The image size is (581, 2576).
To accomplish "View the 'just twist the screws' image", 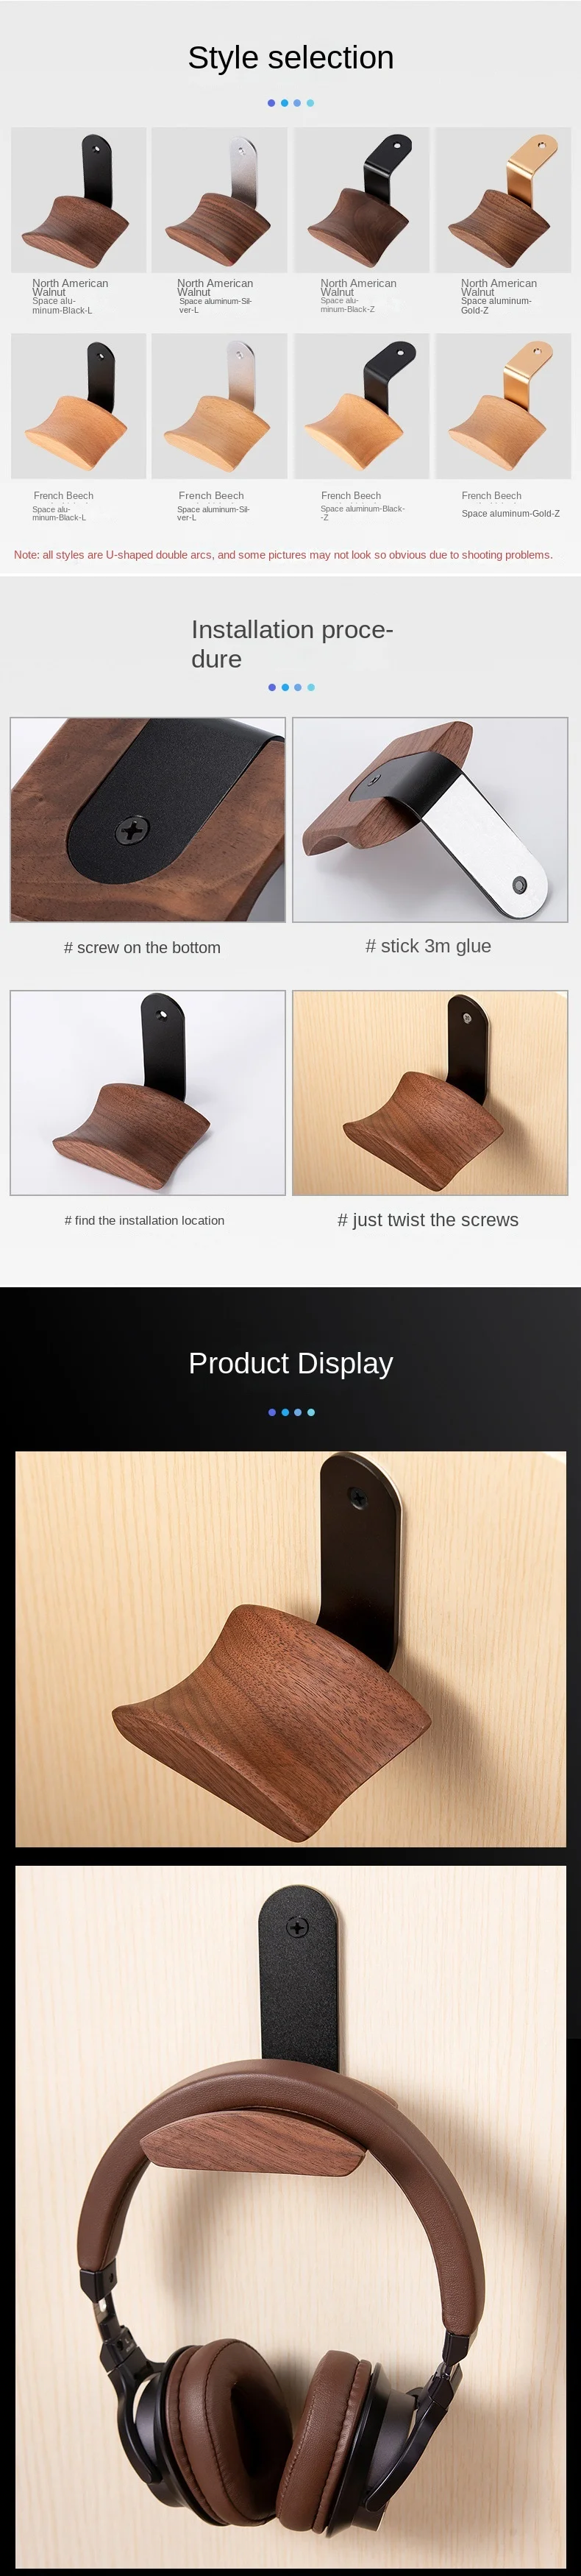I will [x=430, y=1093].
